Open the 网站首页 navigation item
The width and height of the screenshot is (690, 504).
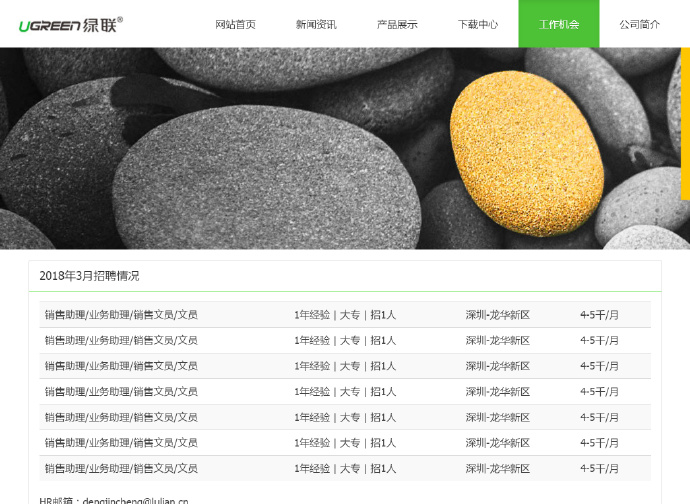235,24
